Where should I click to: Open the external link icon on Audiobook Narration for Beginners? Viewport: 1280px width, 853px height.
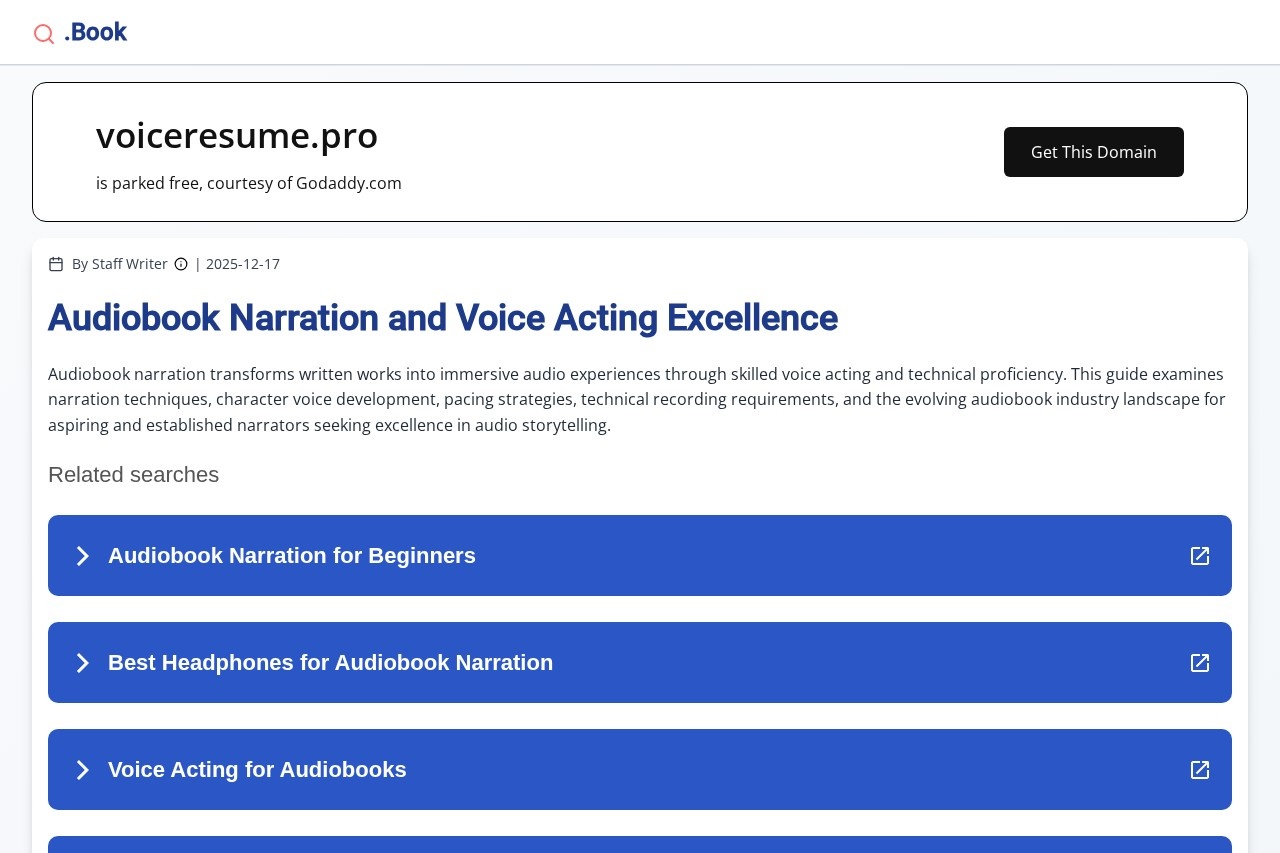coord(1199,555)
